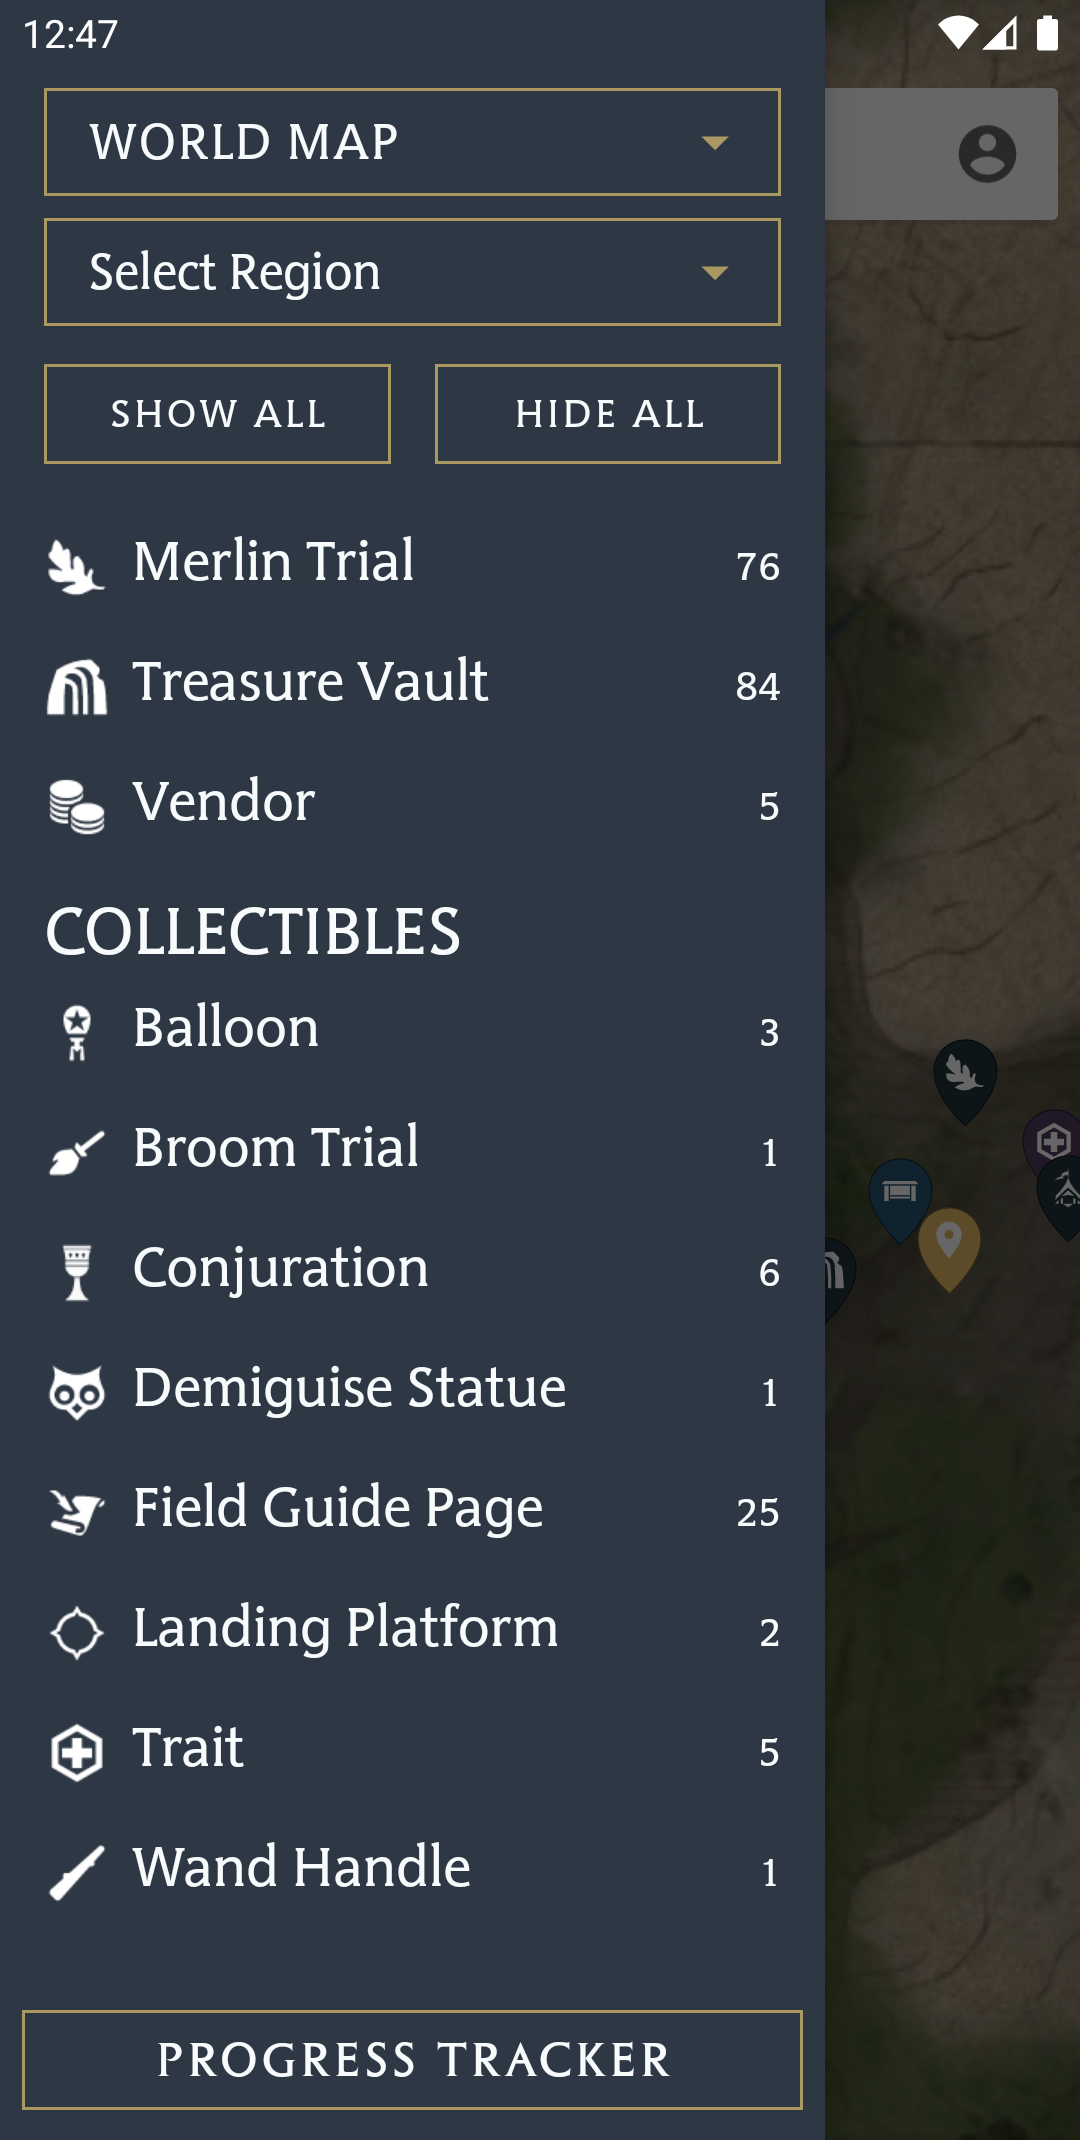Screen dimensions: 1080x2140
Task: Tap the Merlin Trial marker on map
Action: tap(965, 1081)
